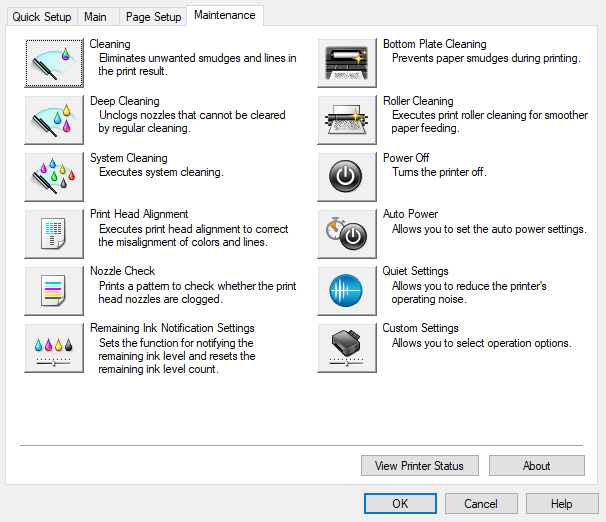Run System Cleaning from its icon
Image resolution: width=606 pixels, height=522 pixels.
click(x=54, y=177)
